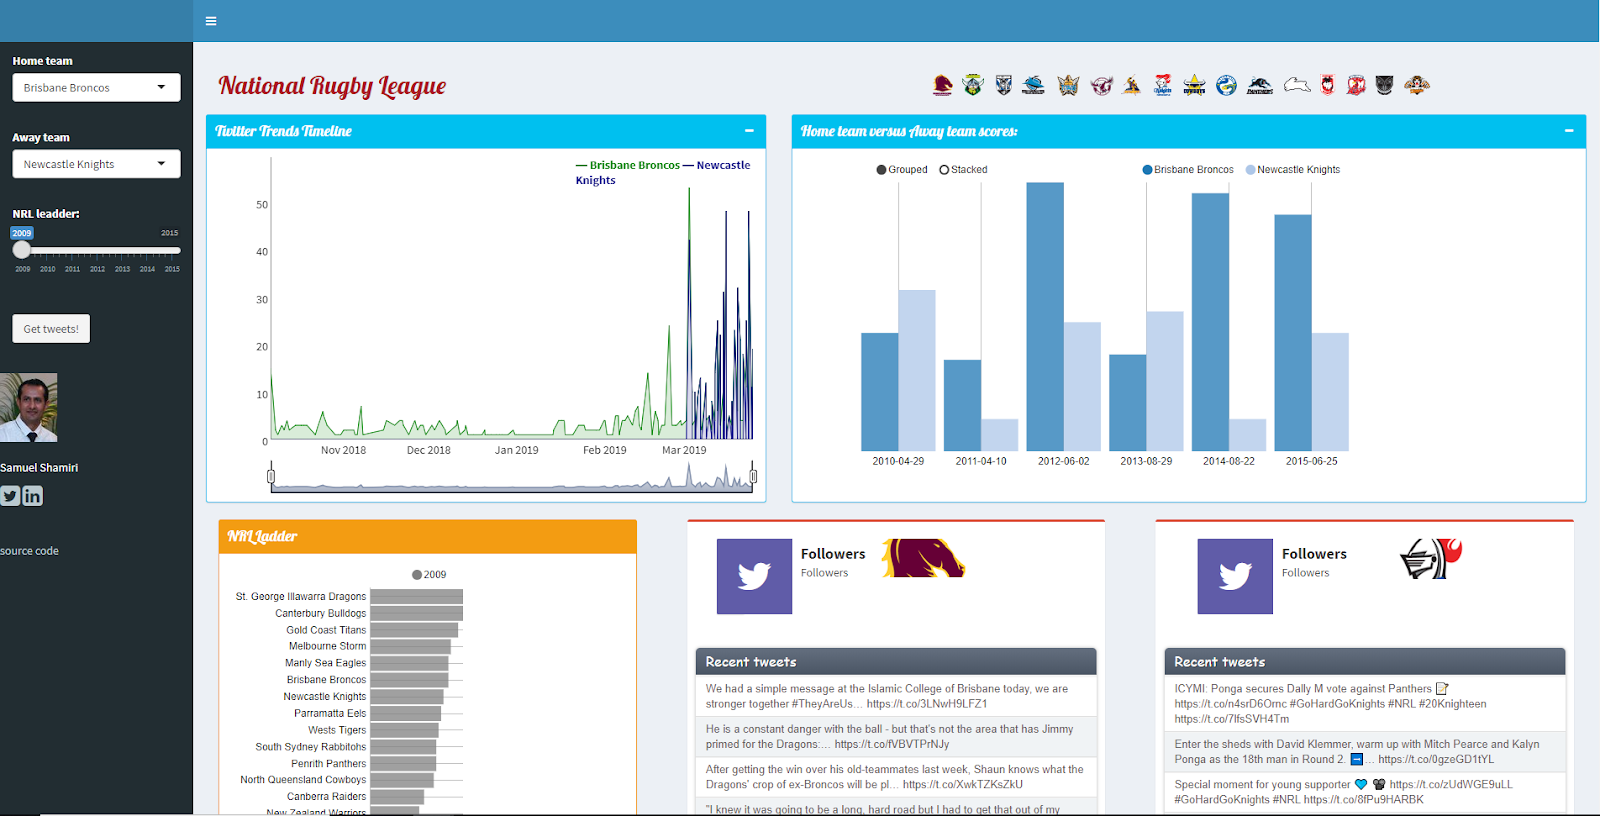This screenshot has width=1600, height=816.
Task: Click the Canberra Raiders ladder label
Action: pyautogui.click(x=326, y=797)
